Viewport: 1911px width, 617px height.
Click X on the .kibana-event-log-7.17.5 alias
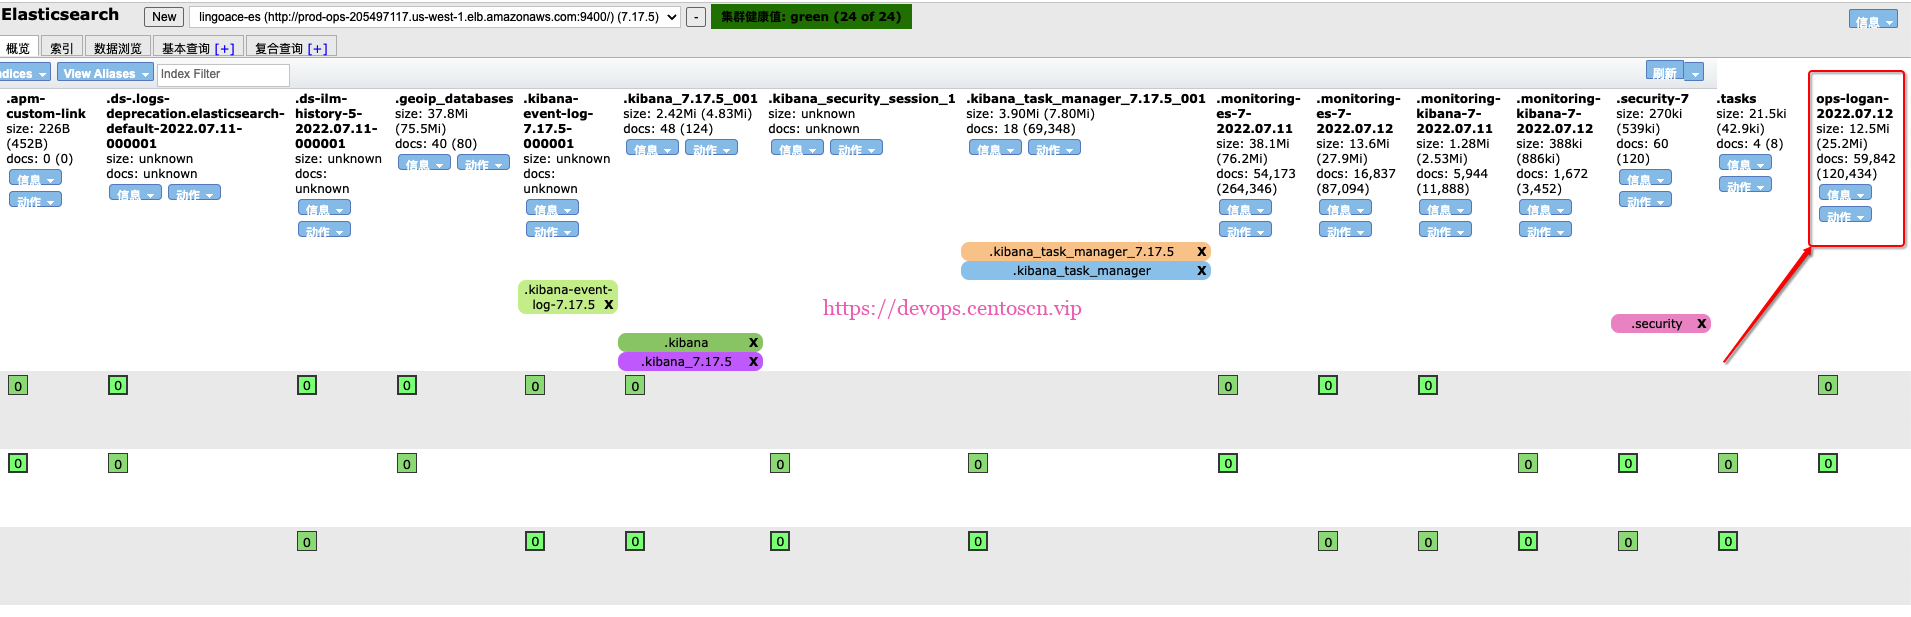click(x=608, y=305)
